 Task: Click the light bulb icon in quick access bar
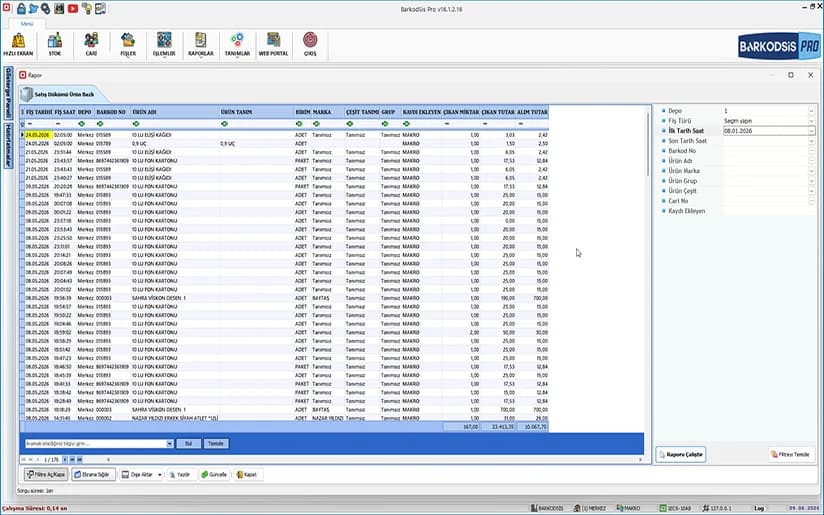click(87, 8)
